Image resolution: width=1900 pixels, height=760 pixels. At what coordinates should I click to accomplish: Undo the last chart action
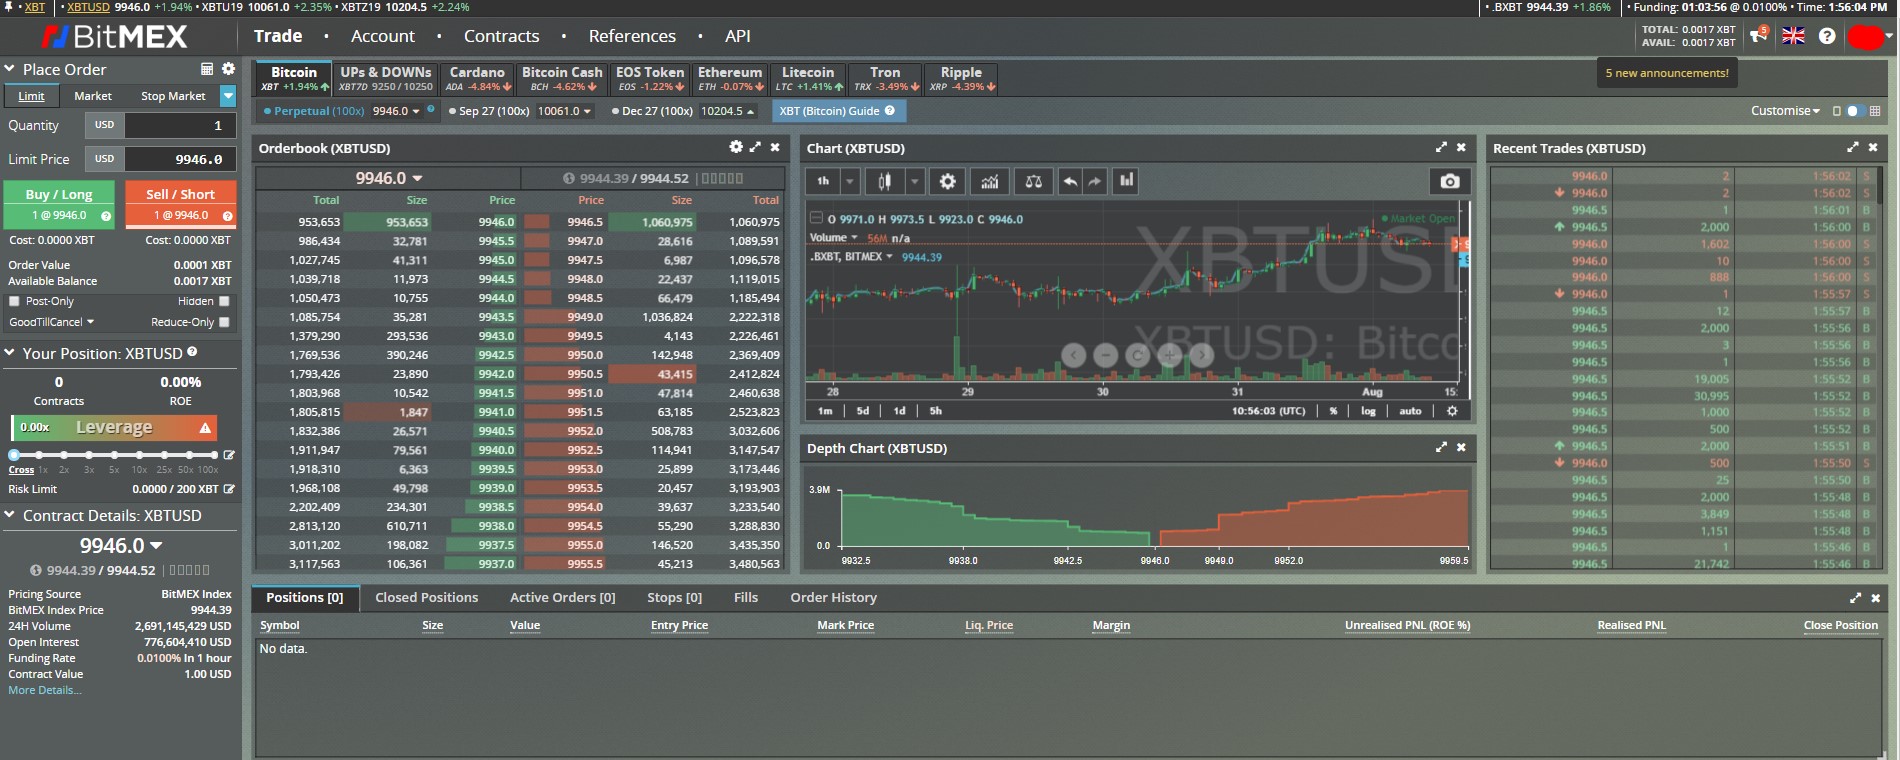(1071, 181)
